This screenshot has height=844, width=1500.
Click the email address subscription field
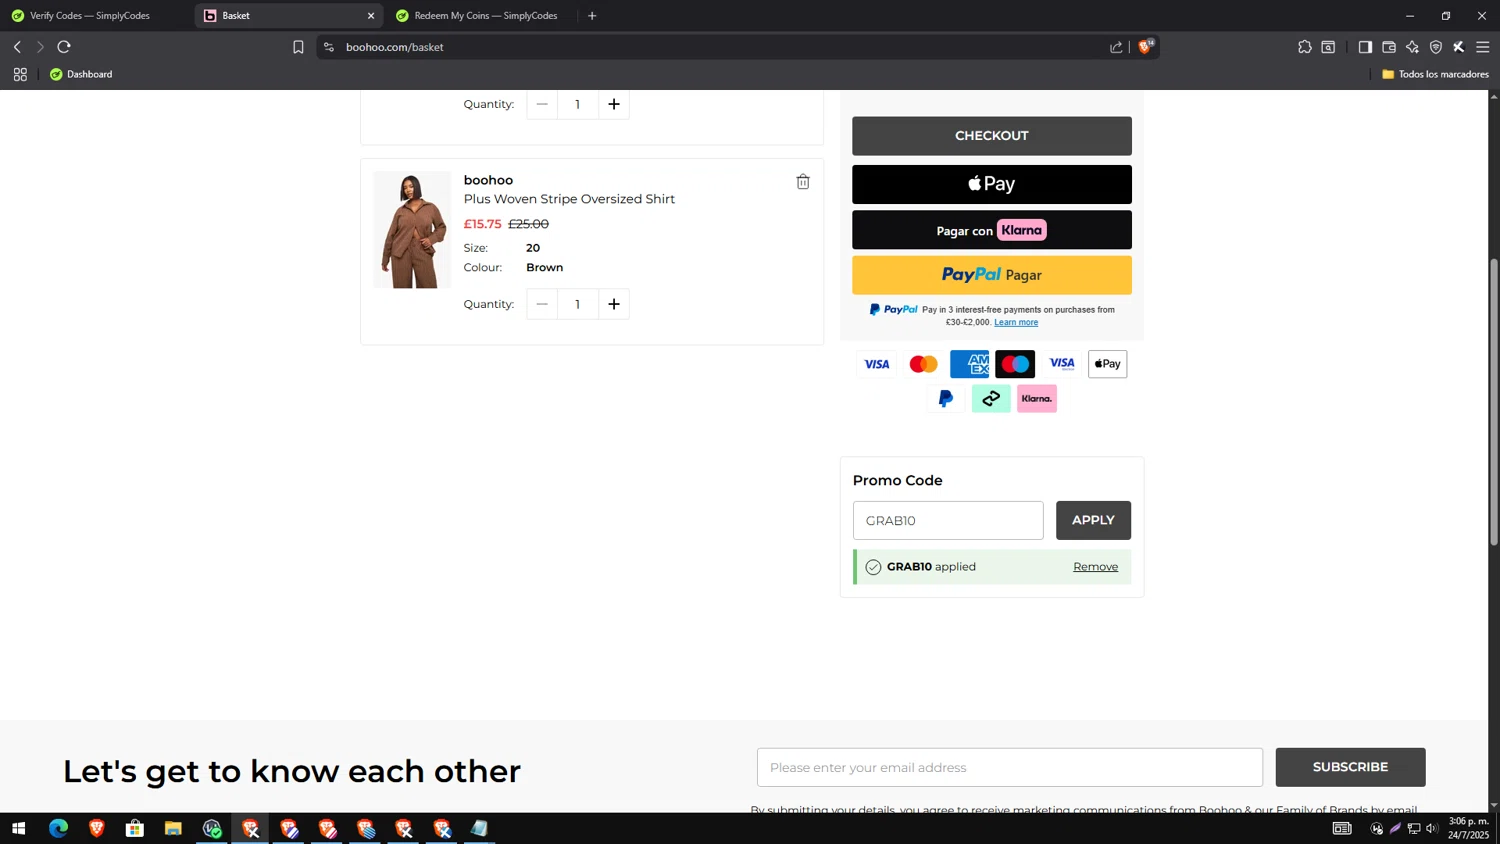(1010, 767)
